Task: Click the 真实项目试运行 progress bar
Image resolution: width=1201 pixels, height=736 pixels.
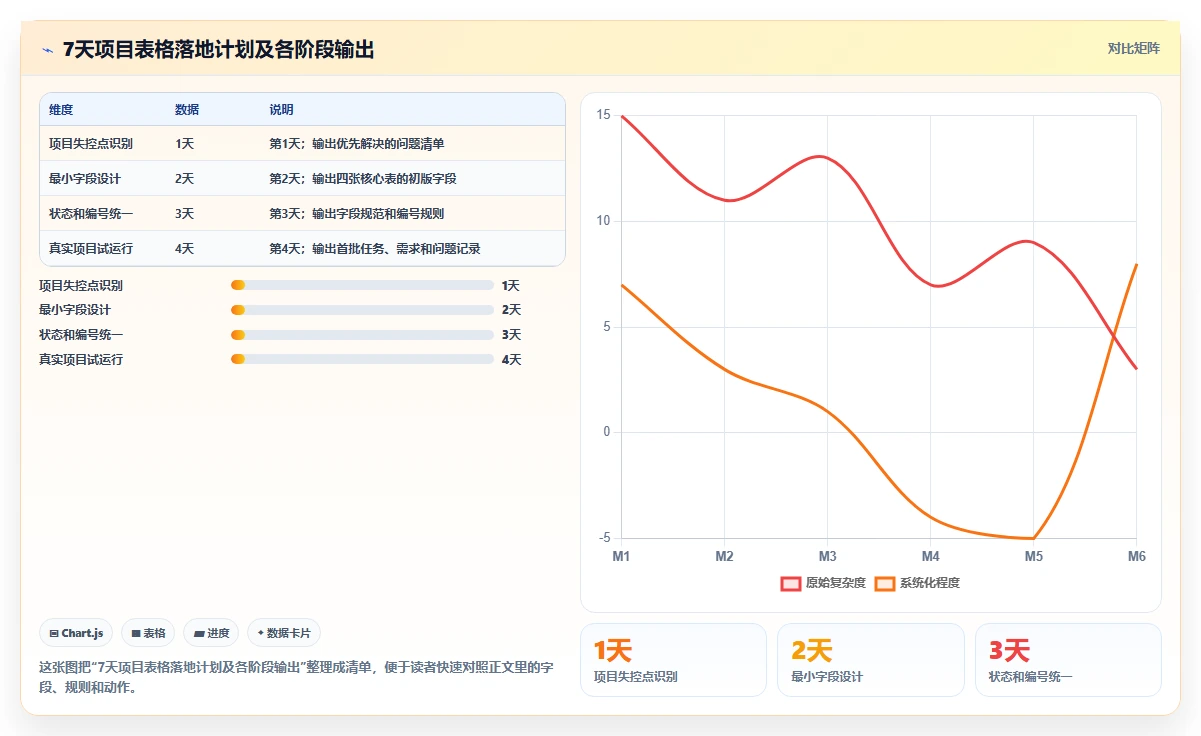Action: click(362, 359)
